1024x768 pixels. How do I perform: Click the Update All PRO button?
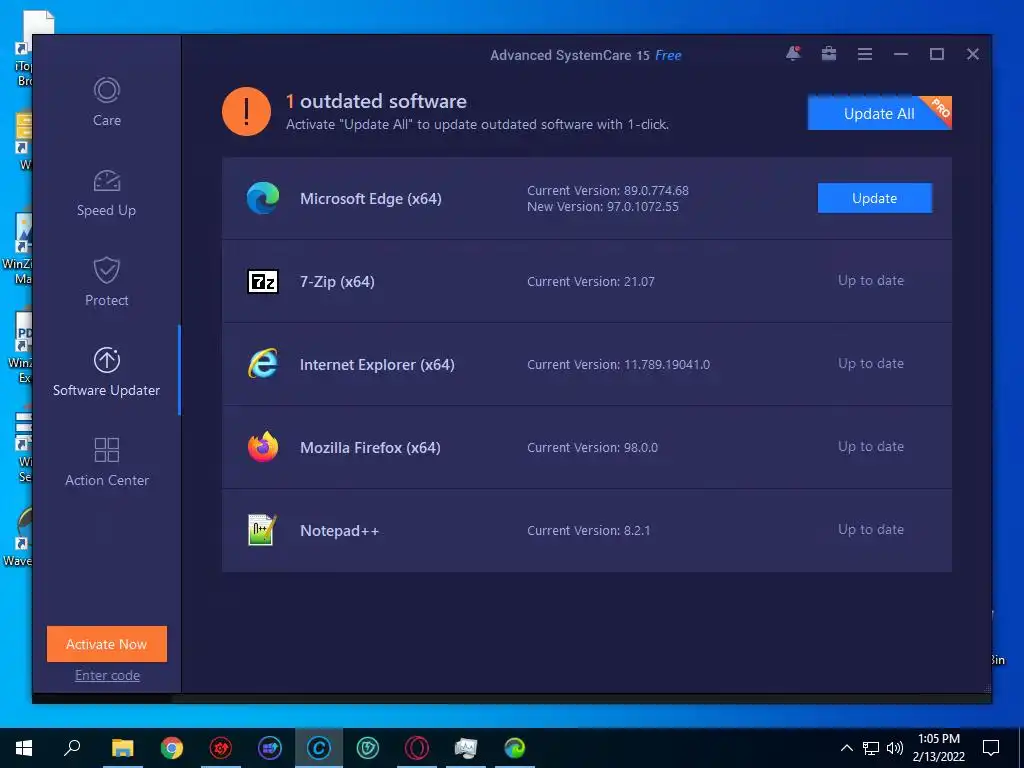click(x=879, y=113)
